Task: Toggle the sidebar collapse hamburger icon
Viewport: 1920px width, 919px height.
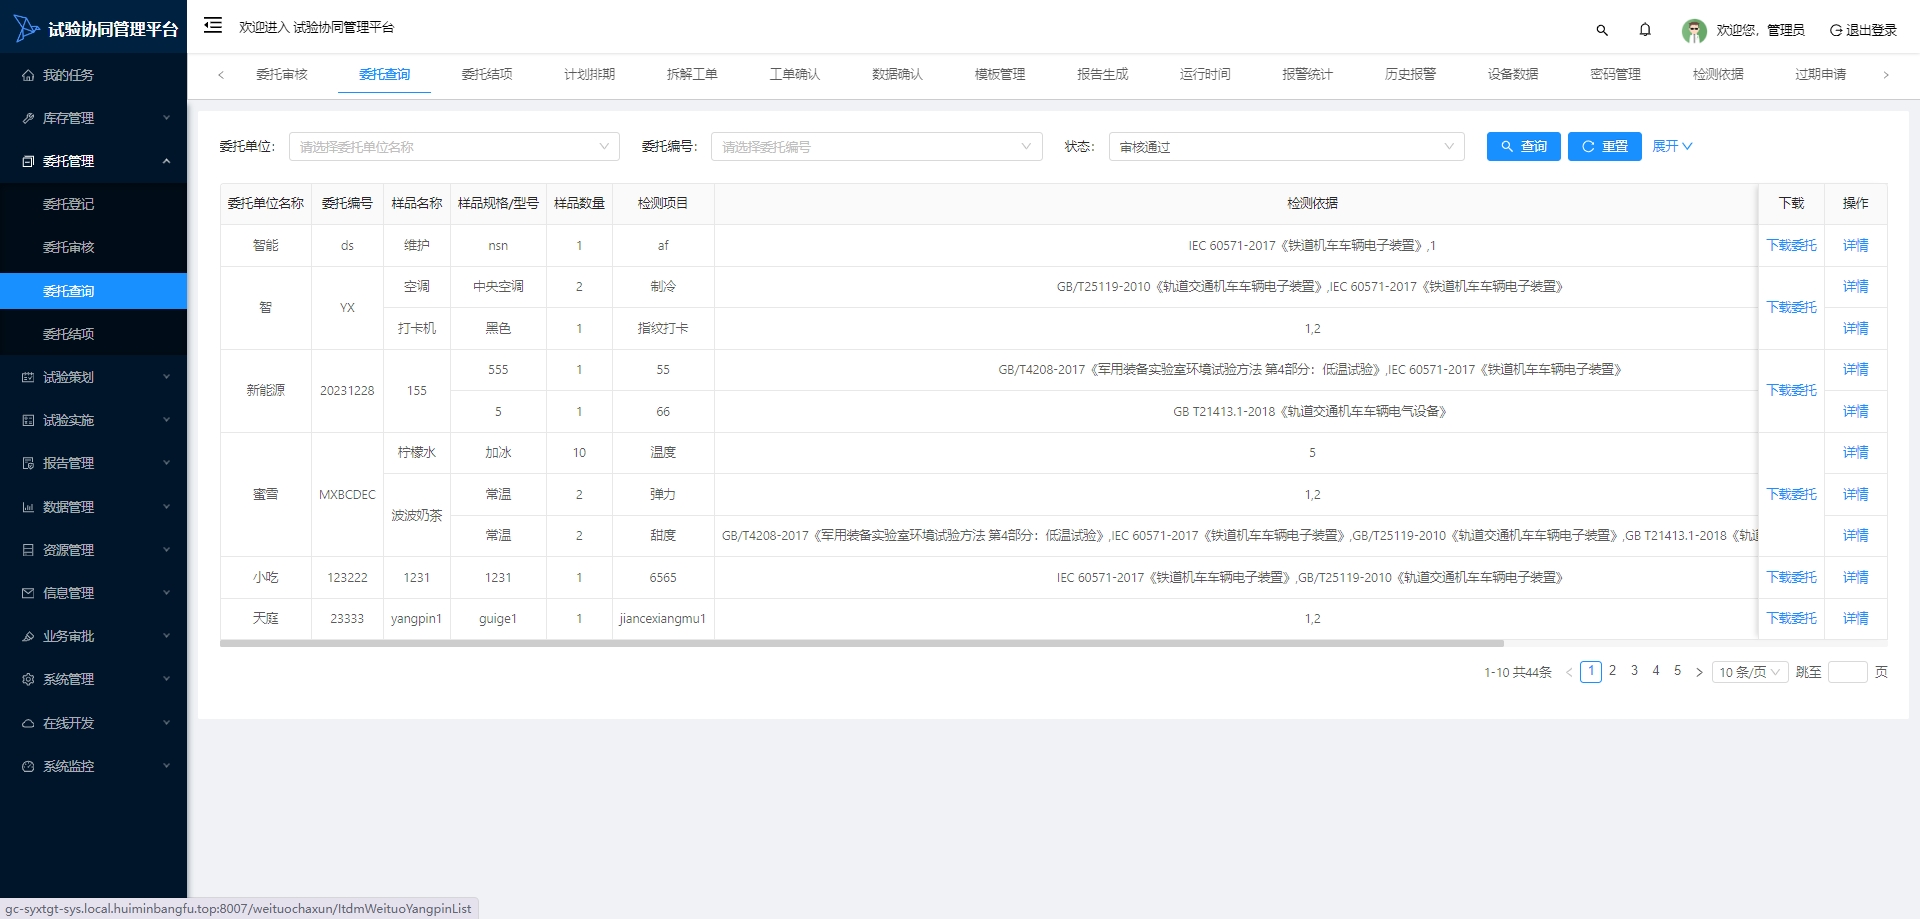Action: coord(212,26)
